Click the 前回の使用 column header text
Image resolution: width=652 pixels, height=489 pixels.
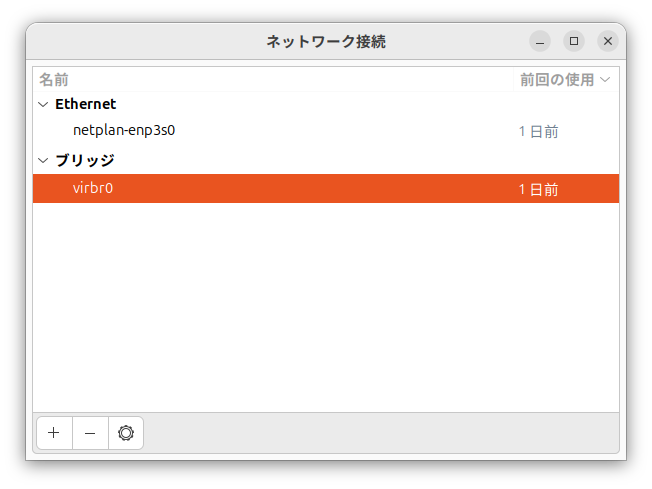click(x=556, y=79)
